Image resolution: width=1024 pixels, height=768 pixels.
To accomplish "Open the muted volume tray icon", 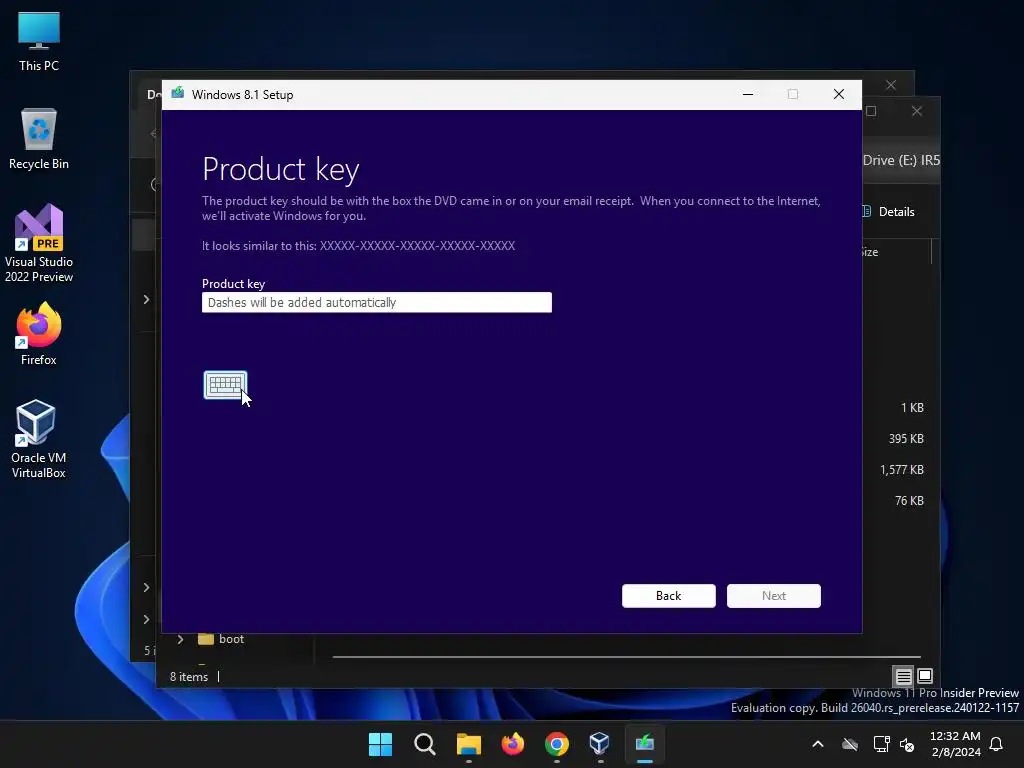I will [906, 744].
